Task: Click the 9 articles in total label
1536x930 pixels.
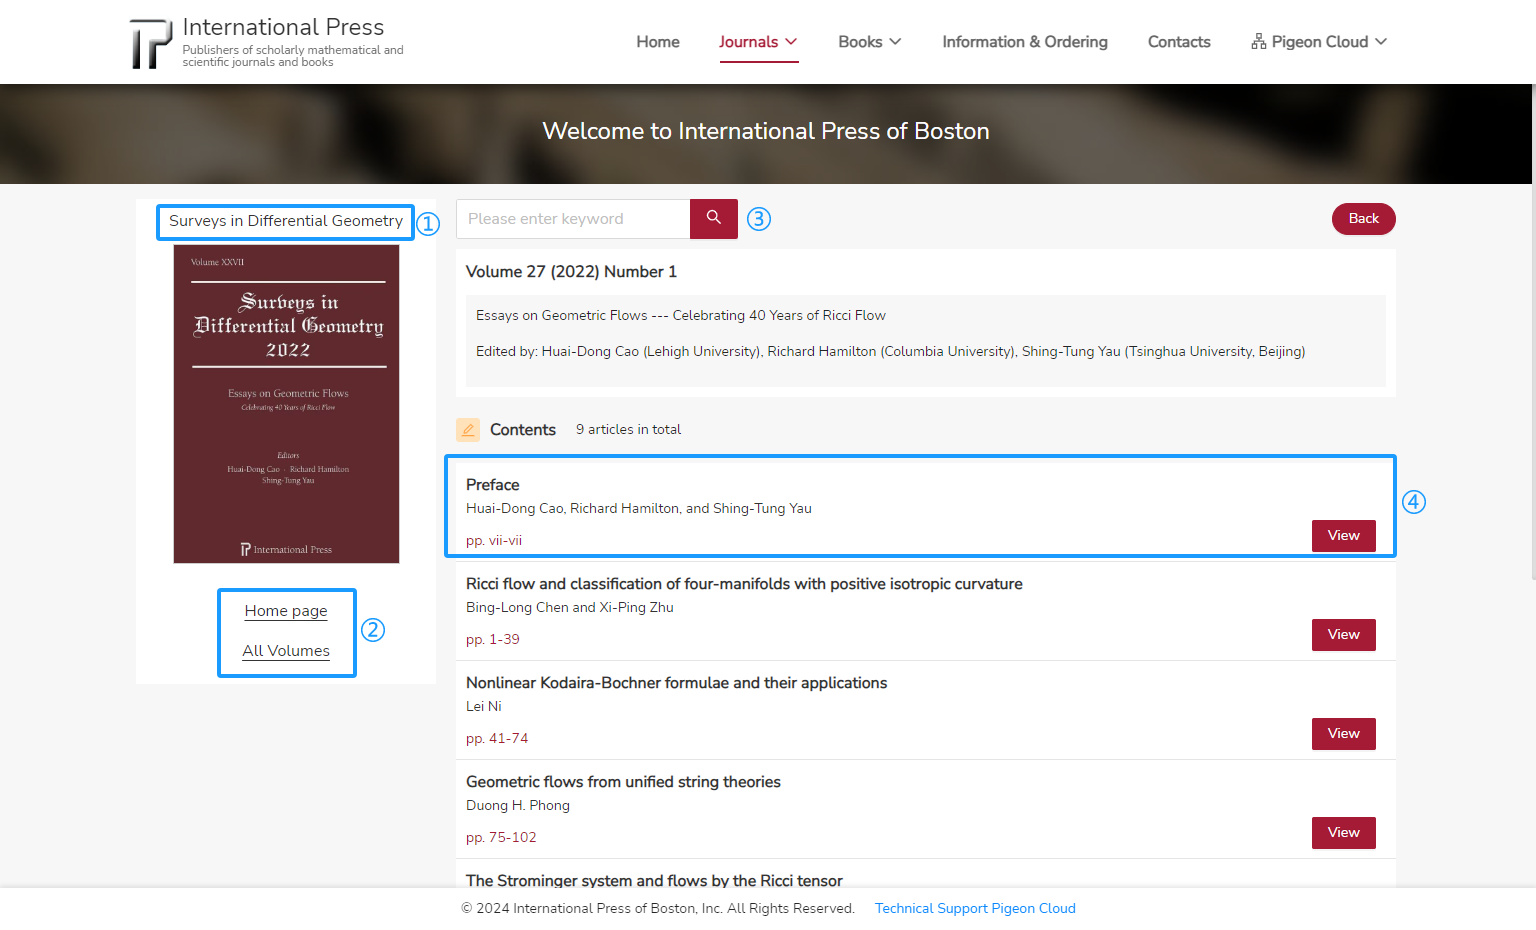Action: (628, 430)
